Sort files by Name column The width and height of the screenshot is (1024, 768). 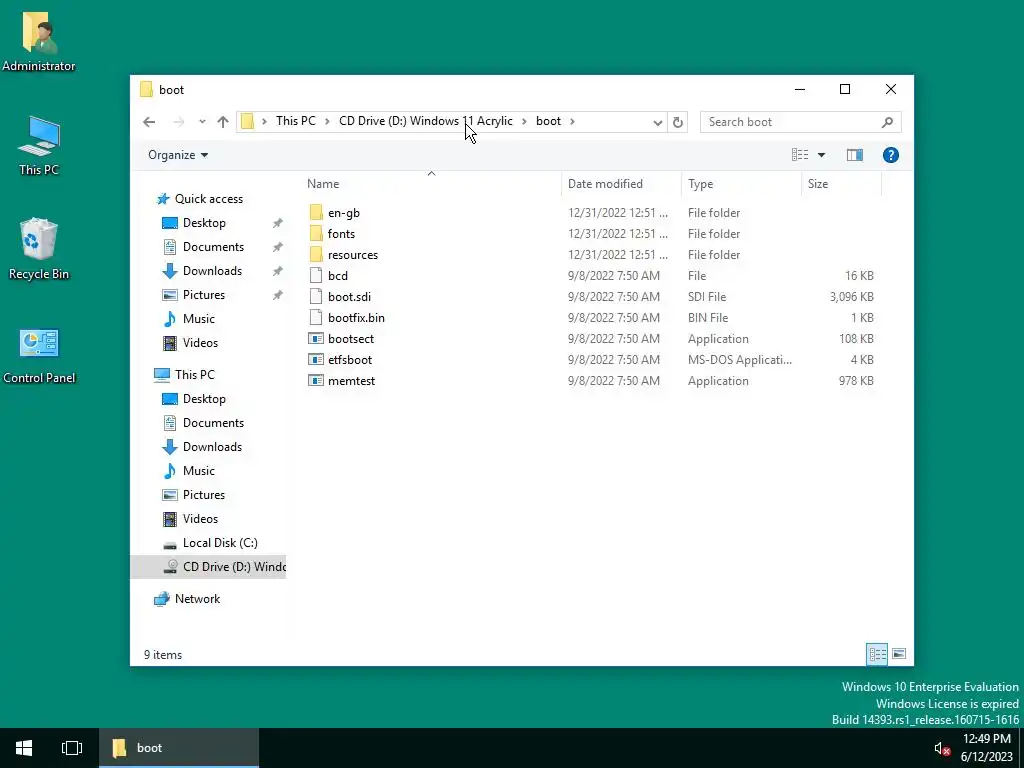(431, 184)
